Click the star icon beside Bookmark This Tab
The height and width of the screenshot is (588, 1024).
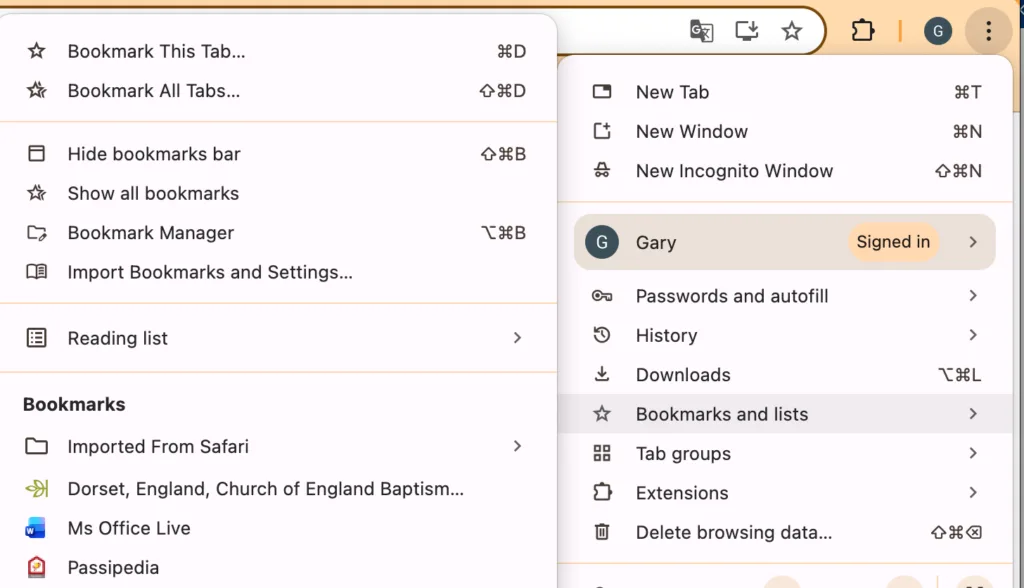coord(37,51)
